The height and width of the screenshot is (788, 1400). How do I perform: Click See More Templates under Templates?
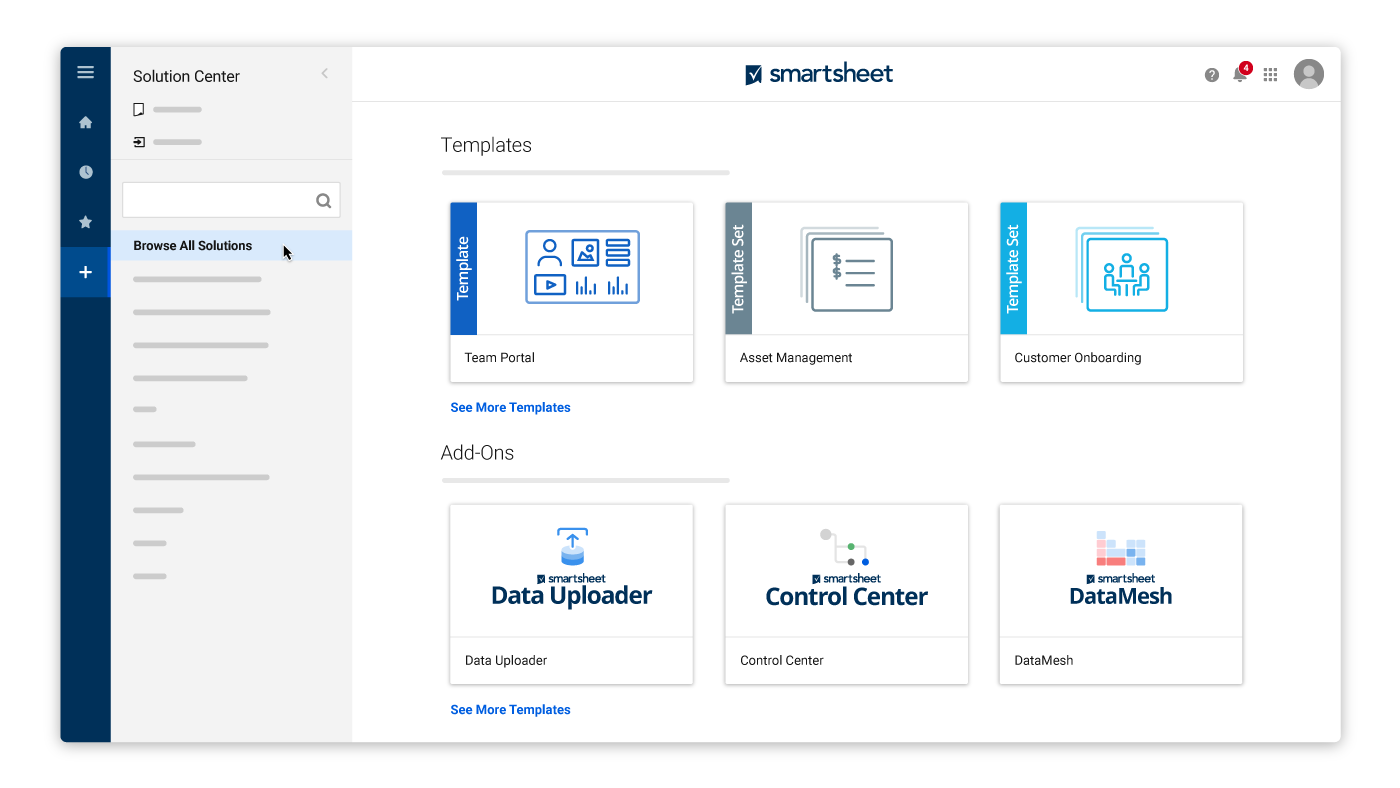(510, 408)
